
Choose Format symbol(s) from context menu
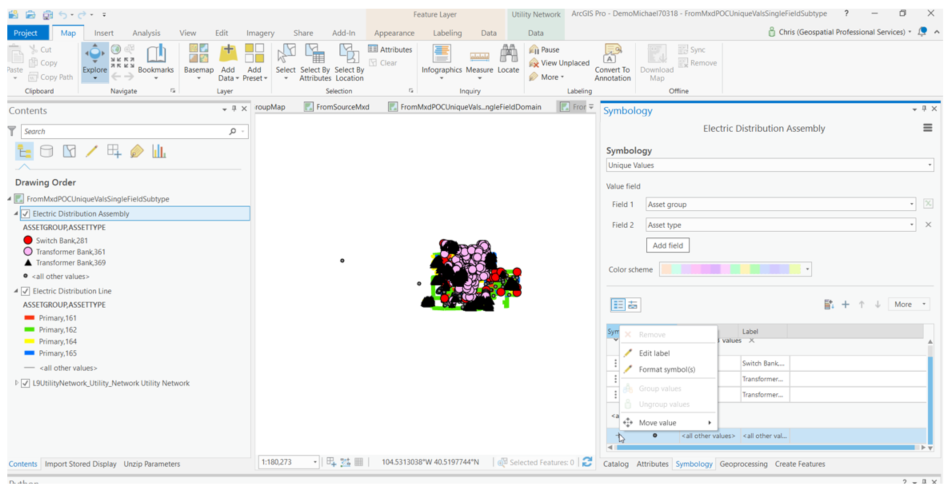pyautogui.click(x=666, y=369)
